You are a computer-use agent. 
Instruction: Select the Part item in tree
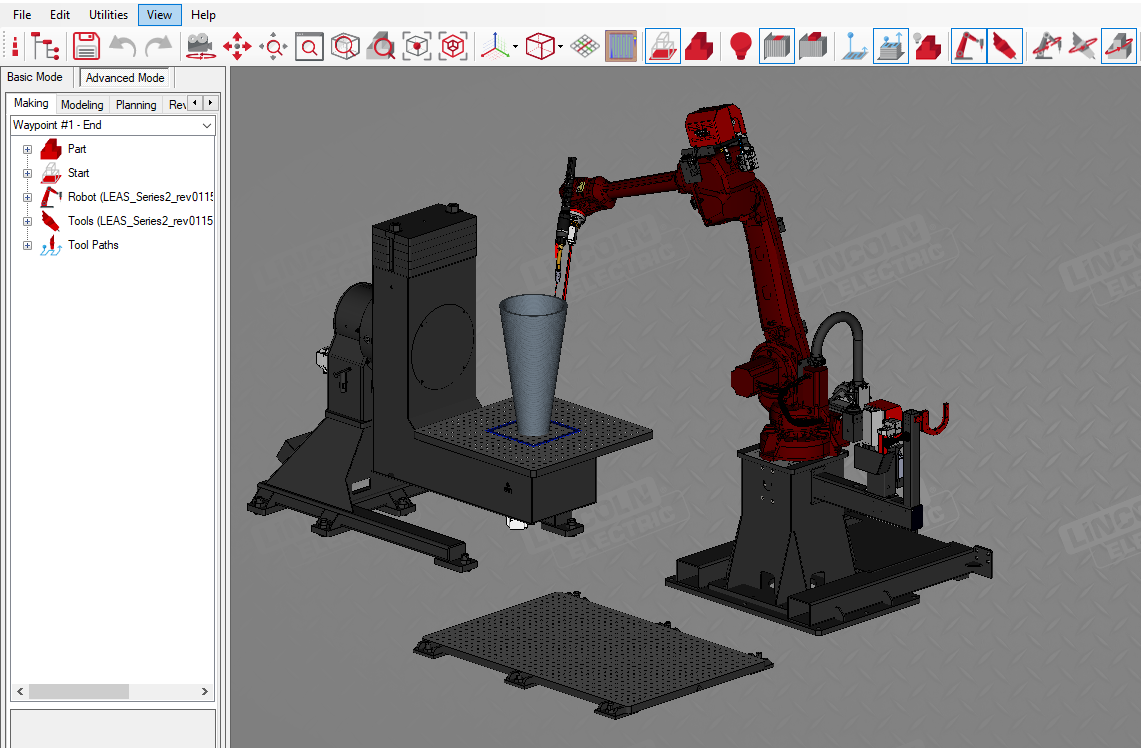[77, 149]
